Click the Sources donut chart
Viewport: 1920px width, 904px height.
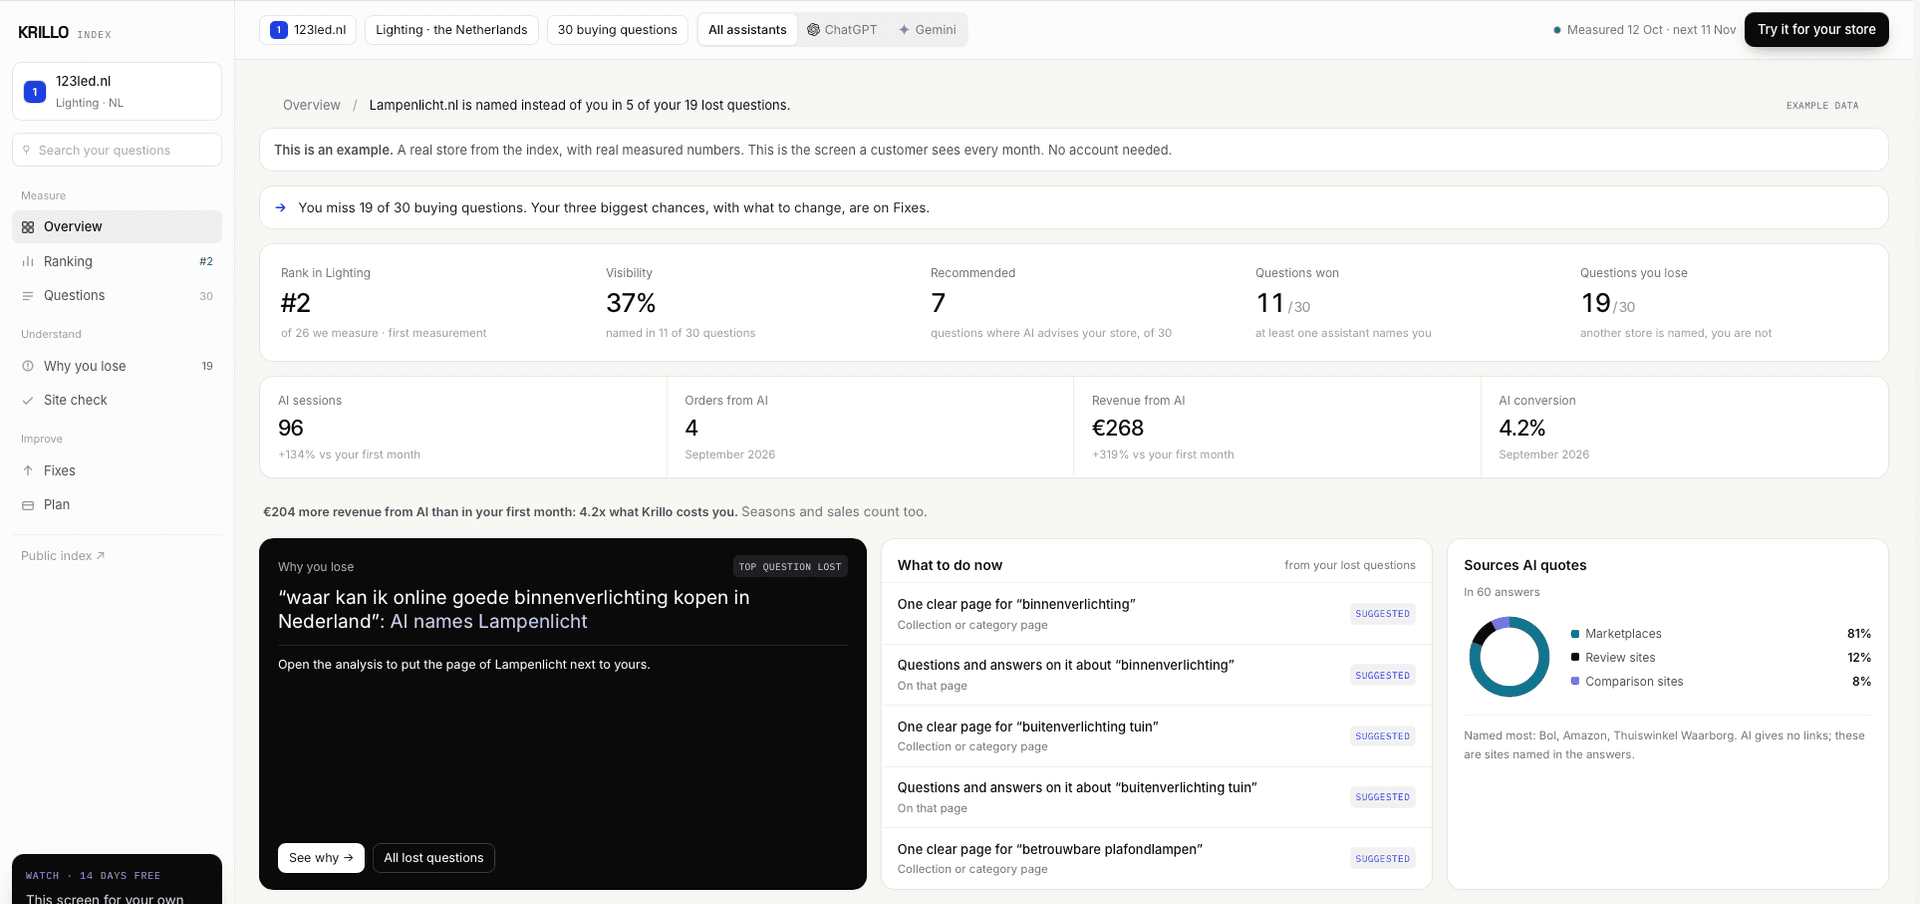(x=1509, y=657)
